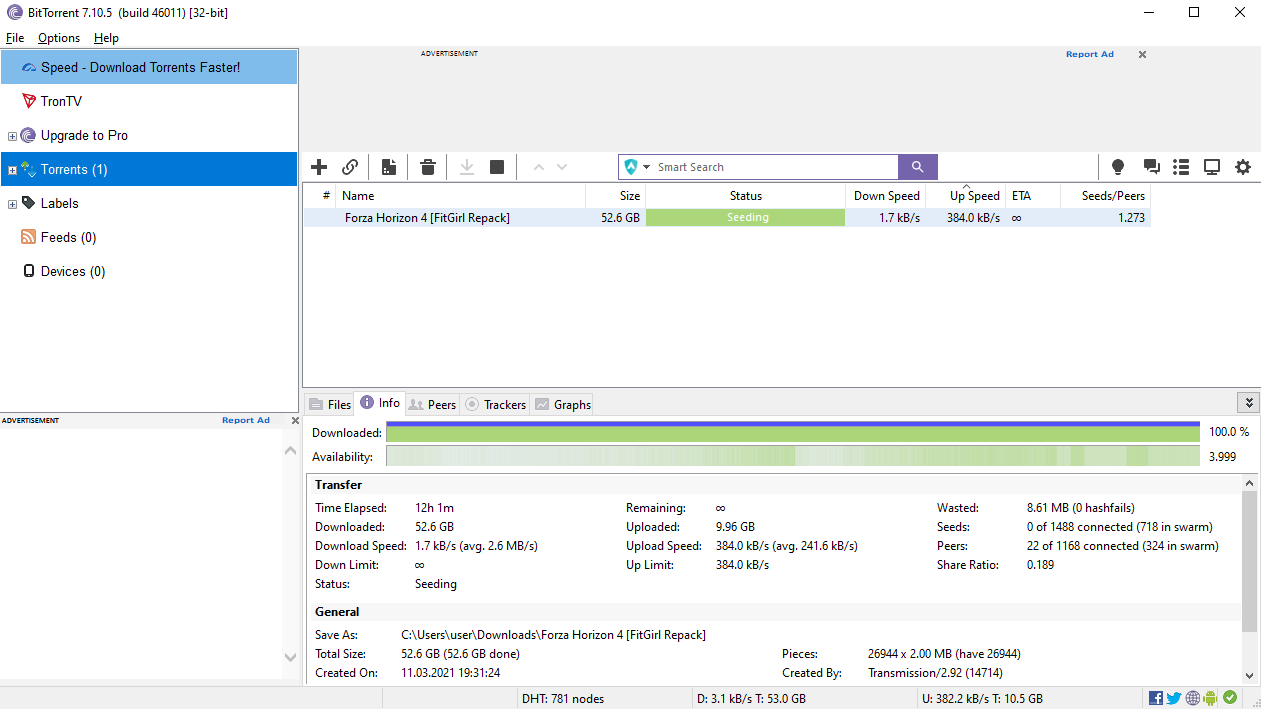
Task: Click the Stop torrent square icon
Action: [x=497, y=167]
